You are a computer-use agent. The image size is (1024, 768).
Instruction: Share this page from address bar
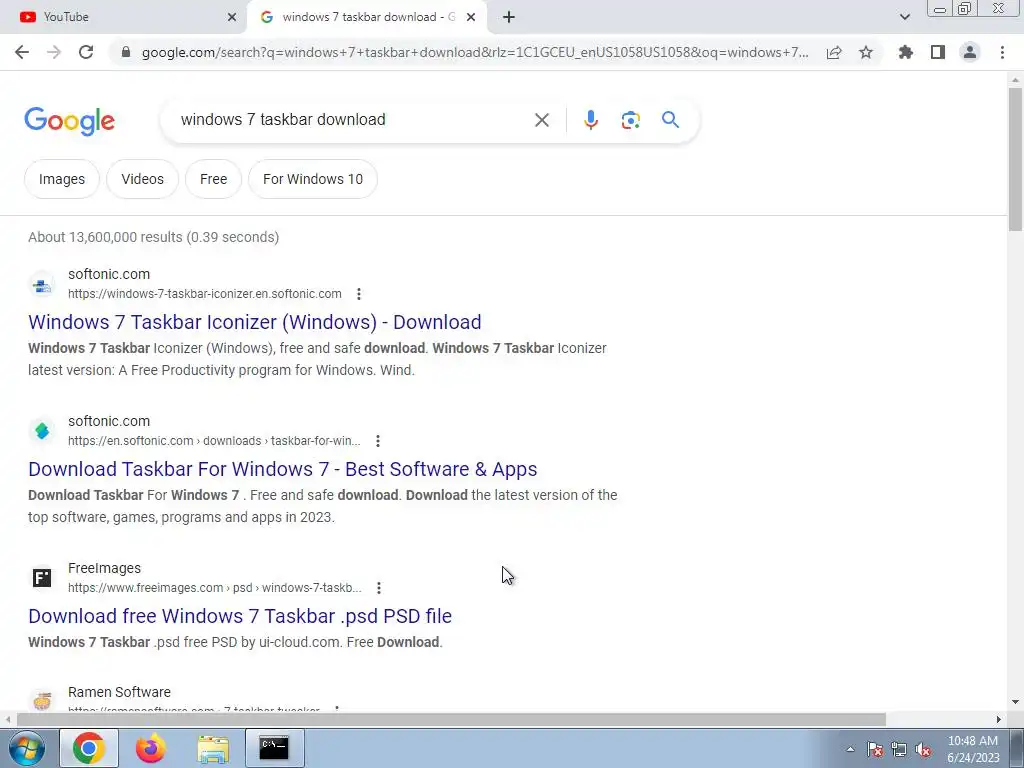pyautogui.click(x=834, y=52)
